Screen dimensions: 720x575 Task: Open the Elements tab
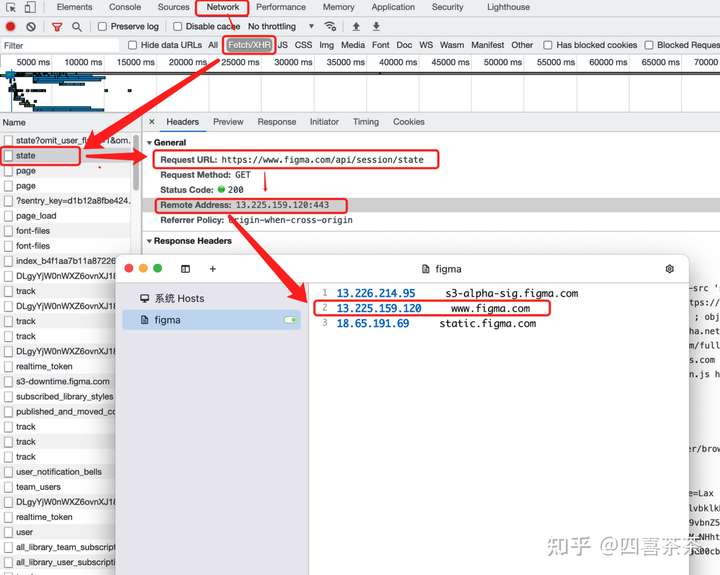coord(74,7)
